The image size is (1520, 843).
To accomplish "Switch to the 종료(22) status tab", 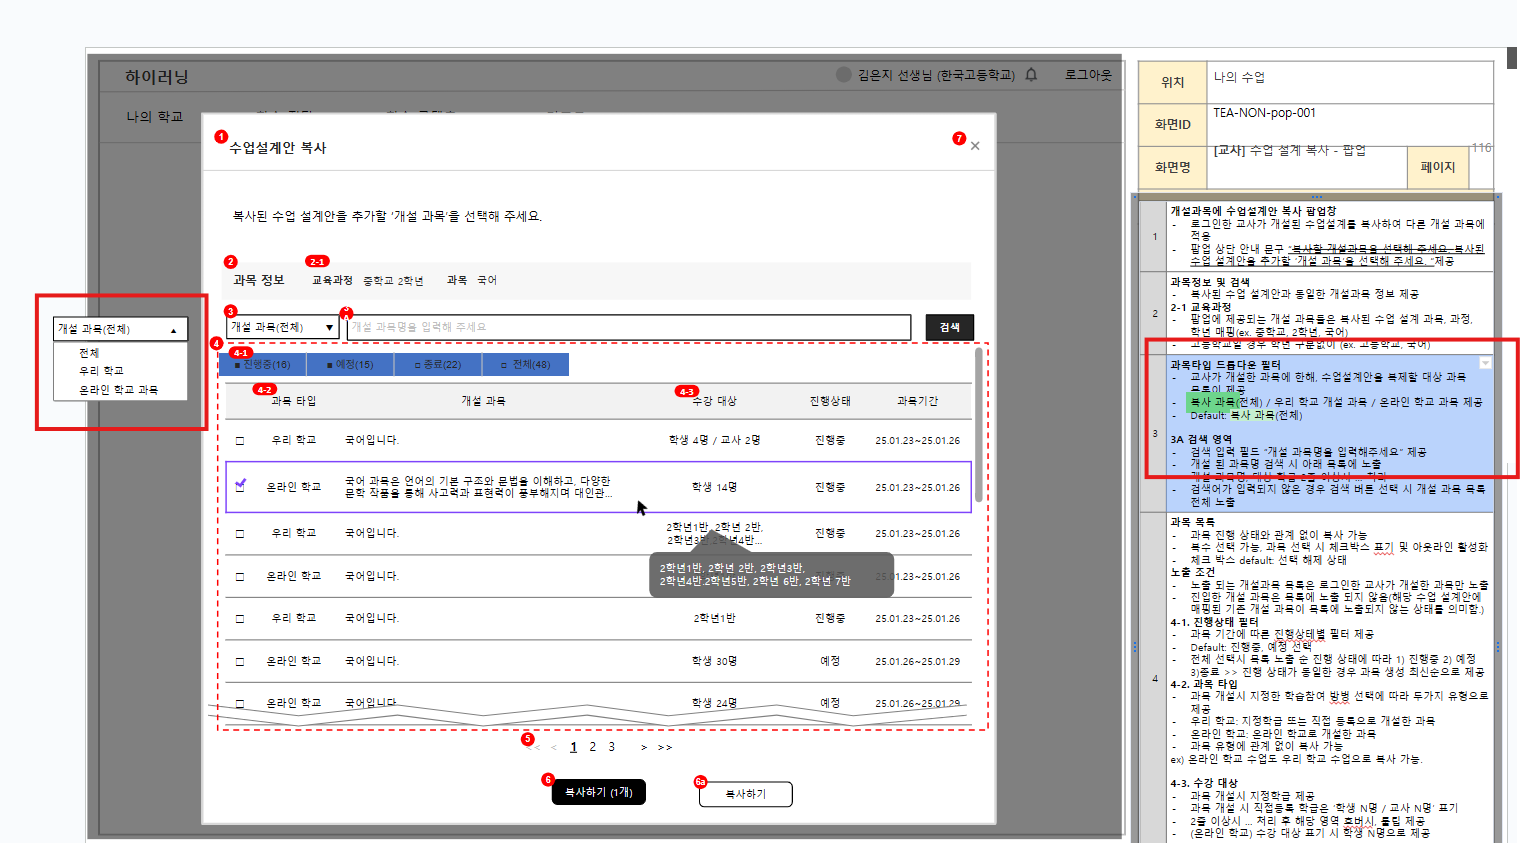I will [438, 365].
